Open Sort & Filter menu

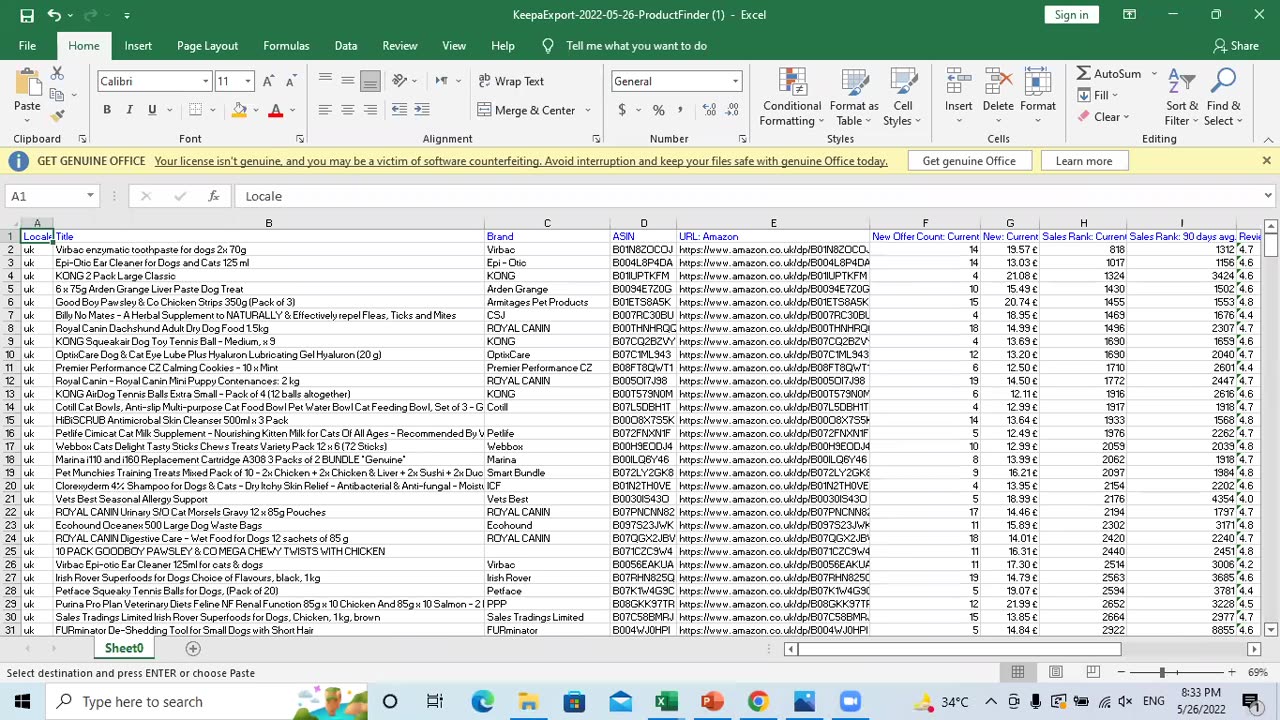1181,98
